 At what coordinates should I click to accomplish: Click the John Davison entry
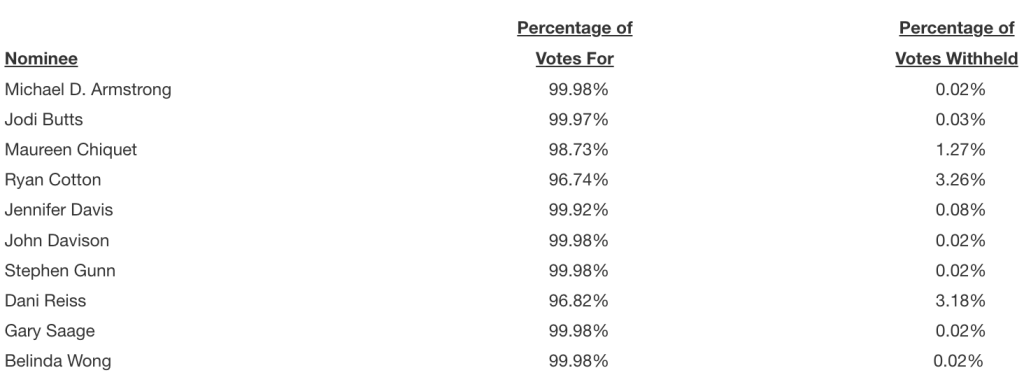[x=57, y=240]
